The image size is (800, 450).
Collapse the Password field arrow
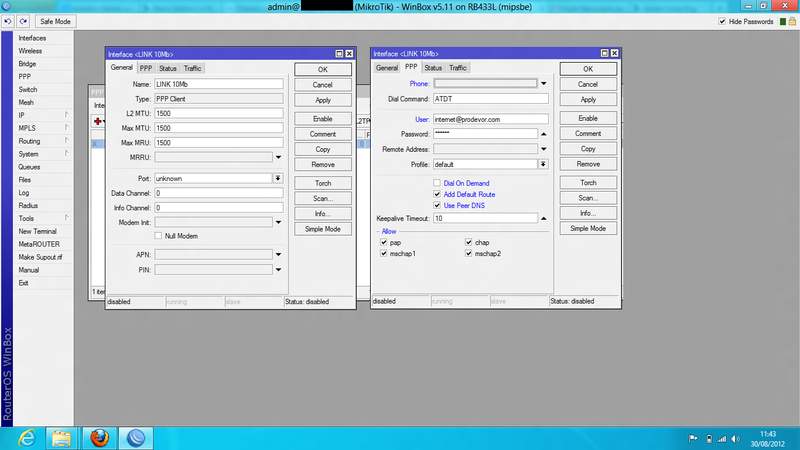[x=544, y=134]
